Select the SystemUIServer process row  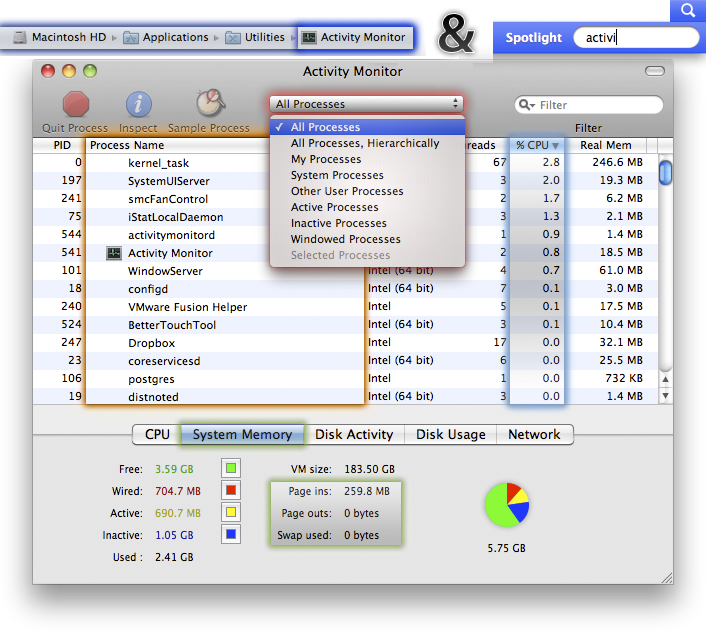[x=345, y=181]
